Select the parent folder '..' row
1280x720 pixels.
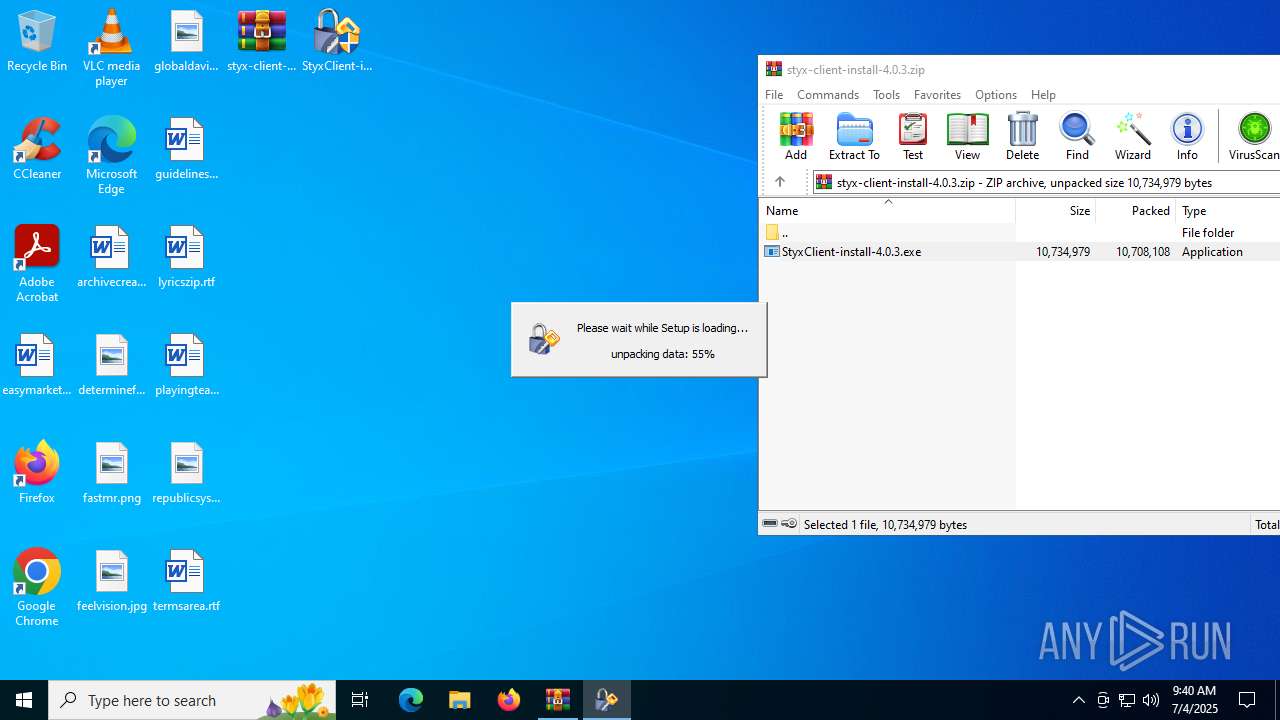click(x=1019, y=232)
